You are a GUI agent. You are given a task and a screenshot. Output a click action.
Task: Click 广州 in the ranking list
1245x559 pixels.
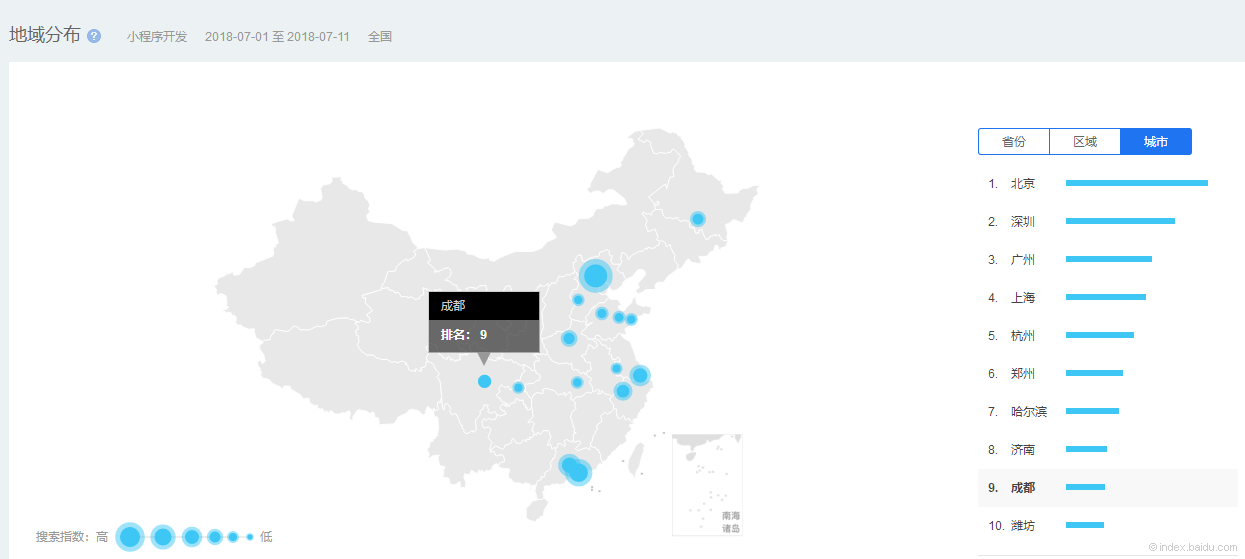tap(1023, 260)
